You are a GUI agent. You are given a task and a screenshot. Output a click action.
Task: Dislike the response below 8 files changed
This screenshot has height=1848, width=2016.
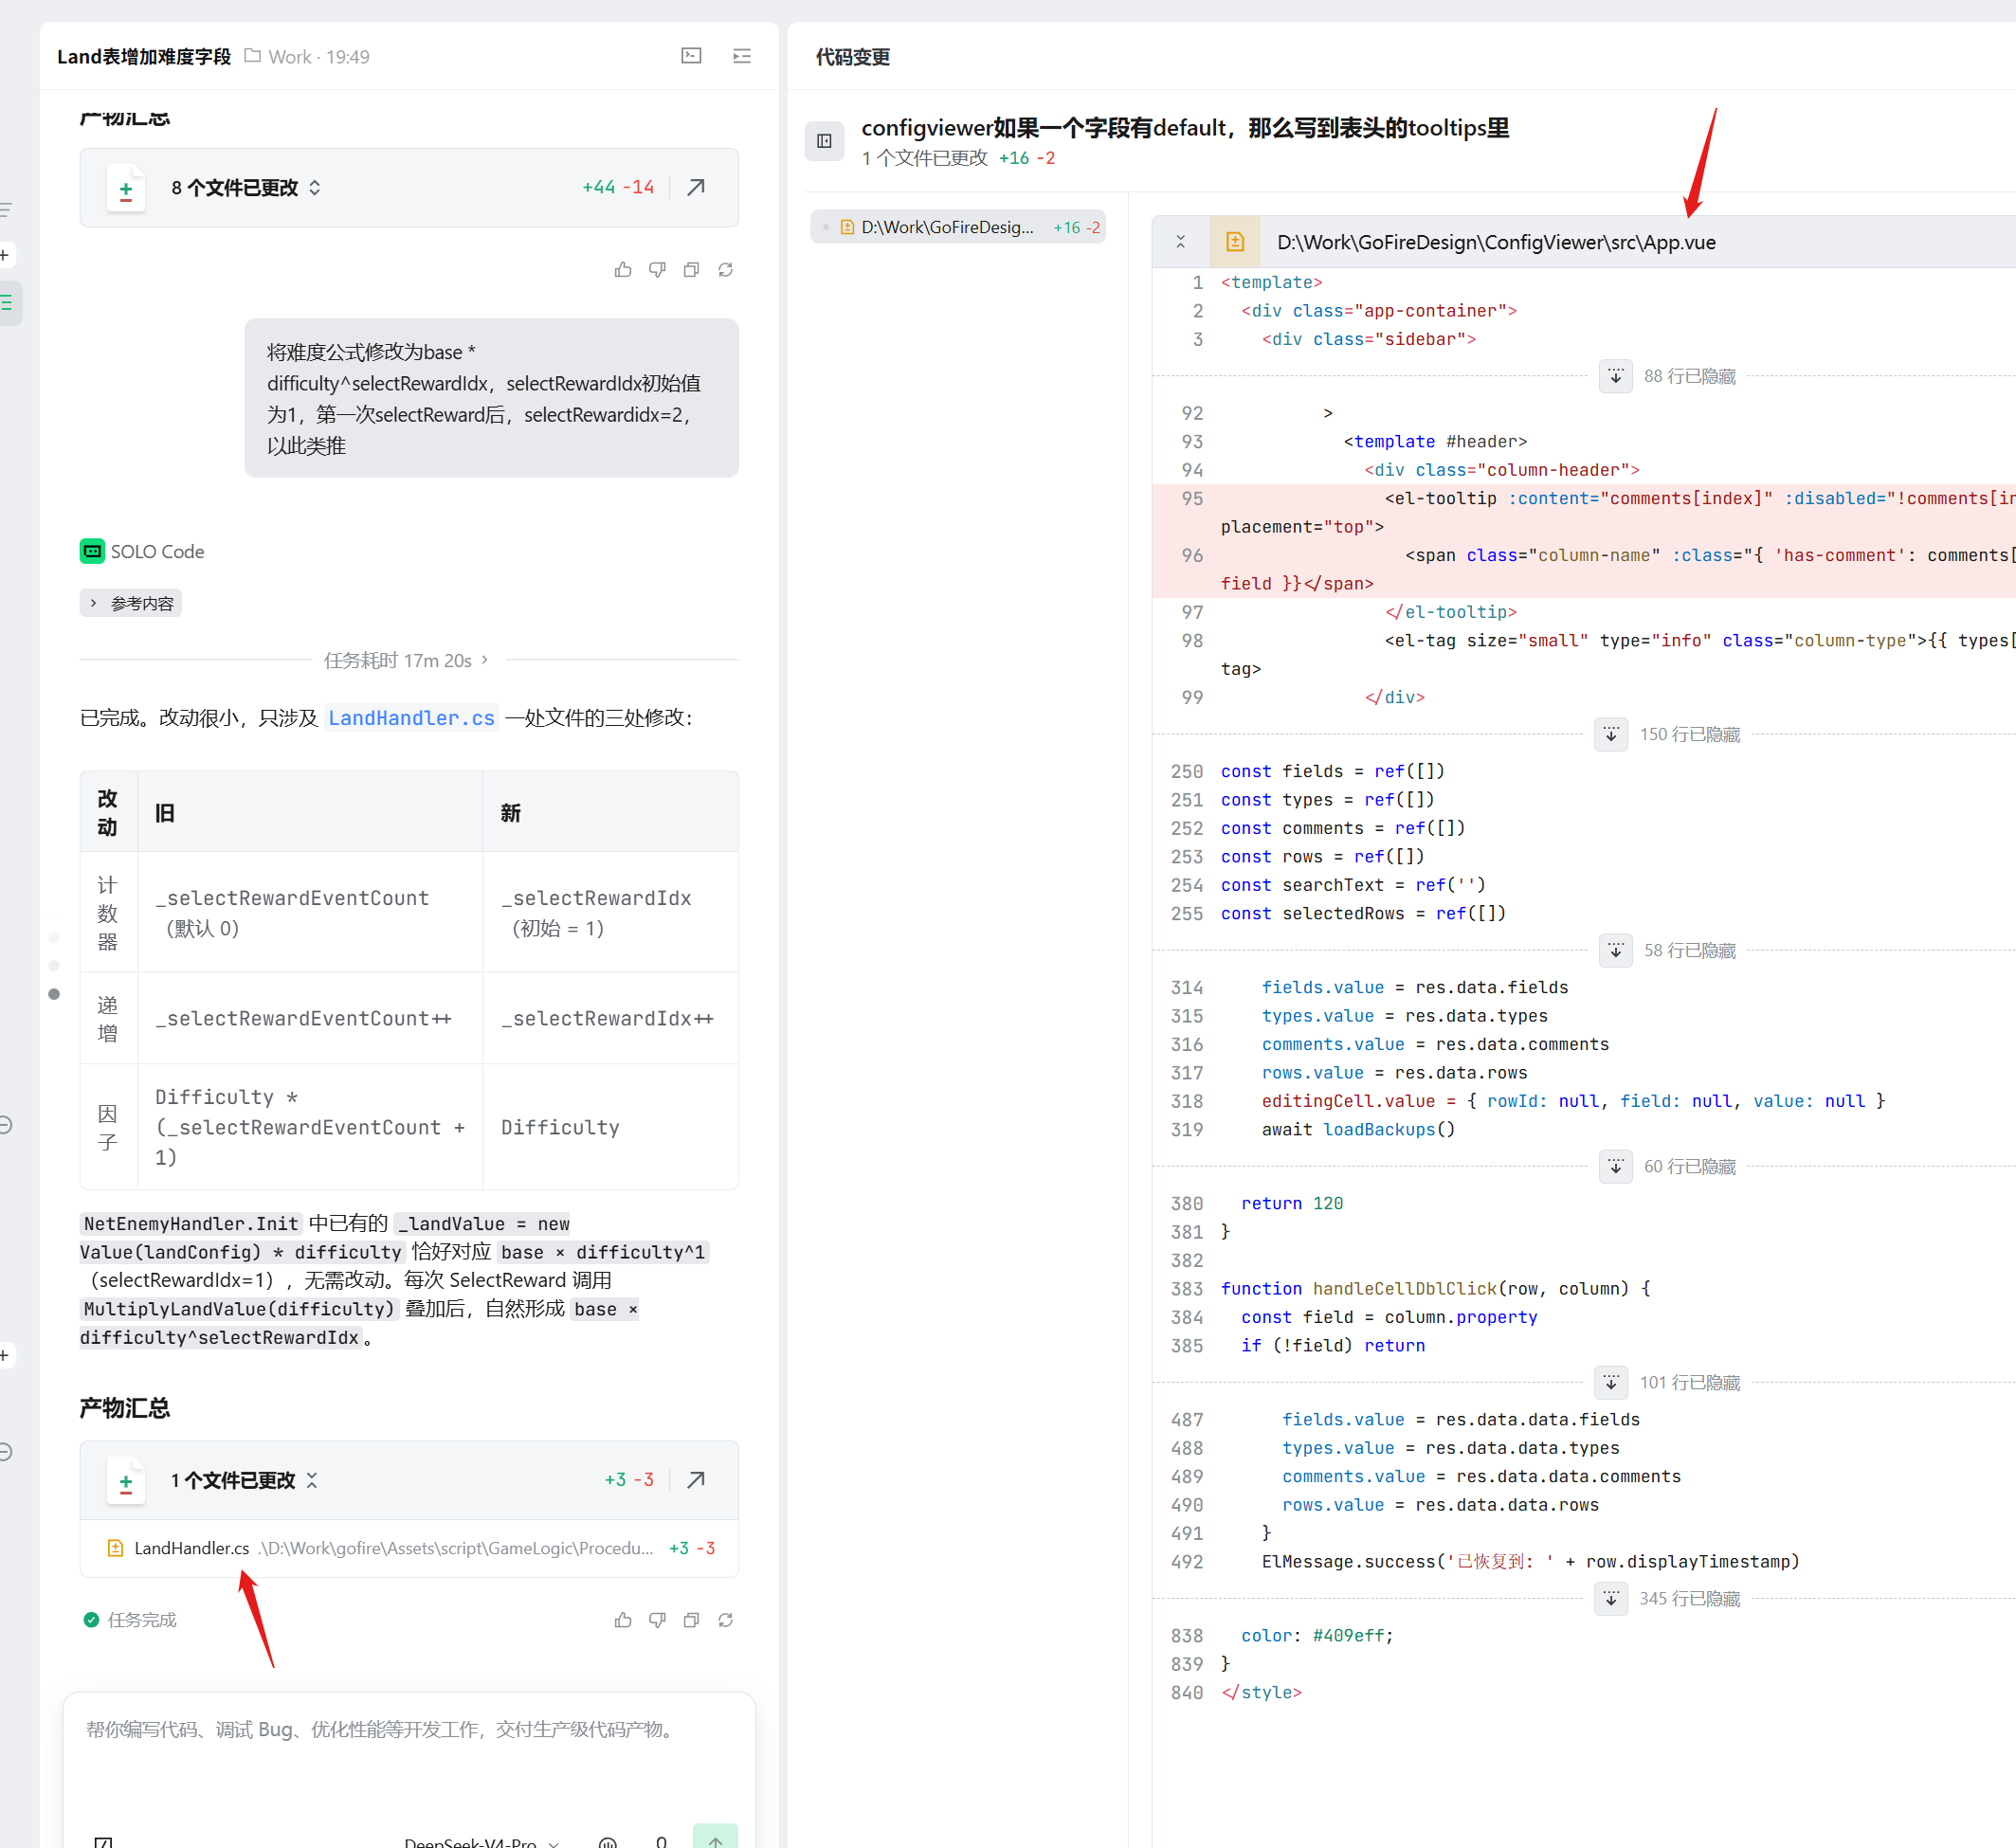(x=657, y=270)
